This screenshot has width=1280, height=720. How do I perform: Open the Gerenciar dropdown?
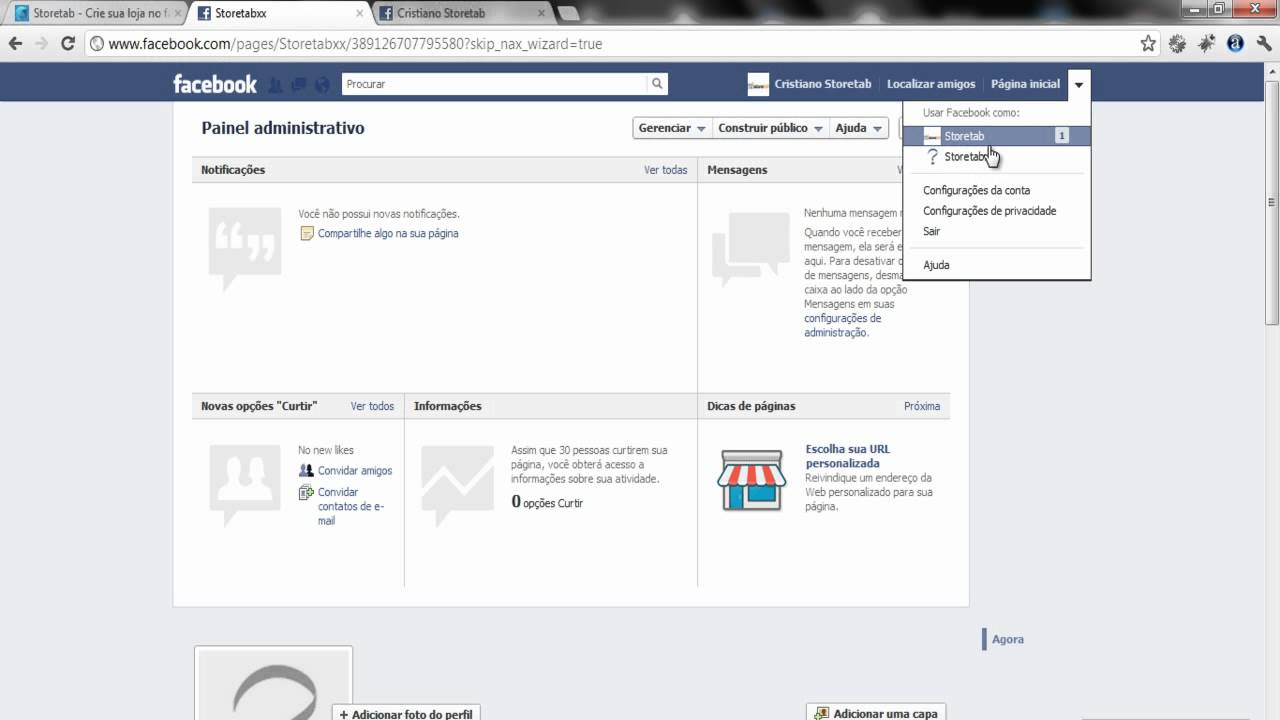pyautogui.click(x=672, y=128)
